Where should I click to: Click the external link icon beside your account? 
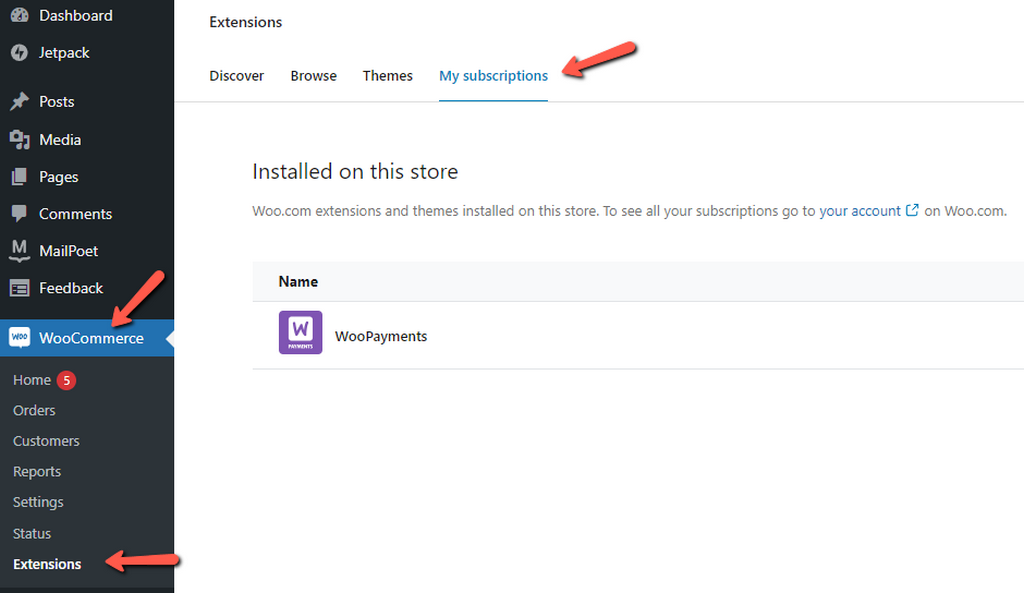coord(911,210)
